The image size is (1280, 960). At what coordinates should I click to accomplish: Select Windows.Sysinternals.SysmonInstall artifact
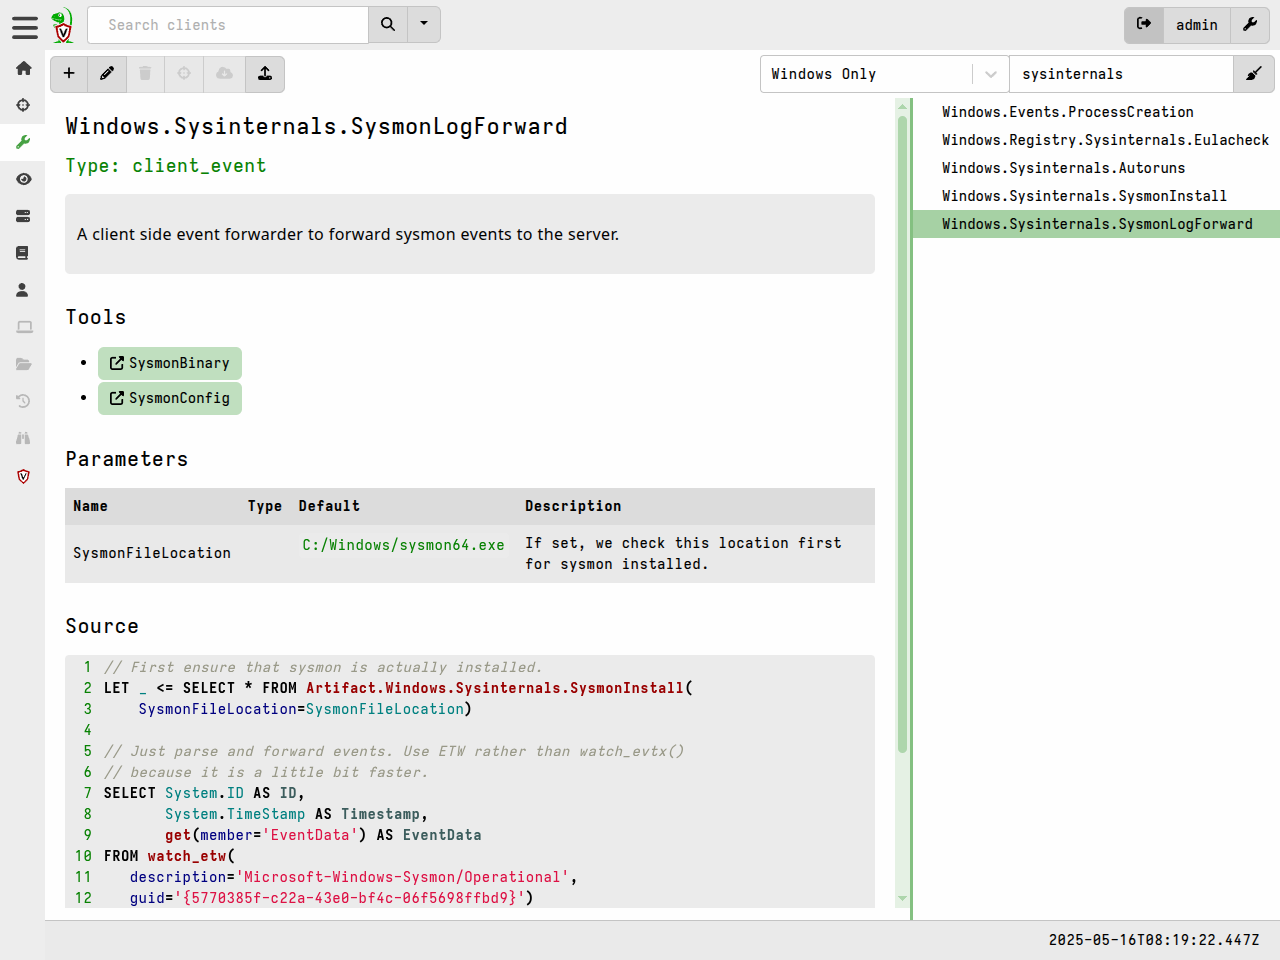(x=1096, y=196)
